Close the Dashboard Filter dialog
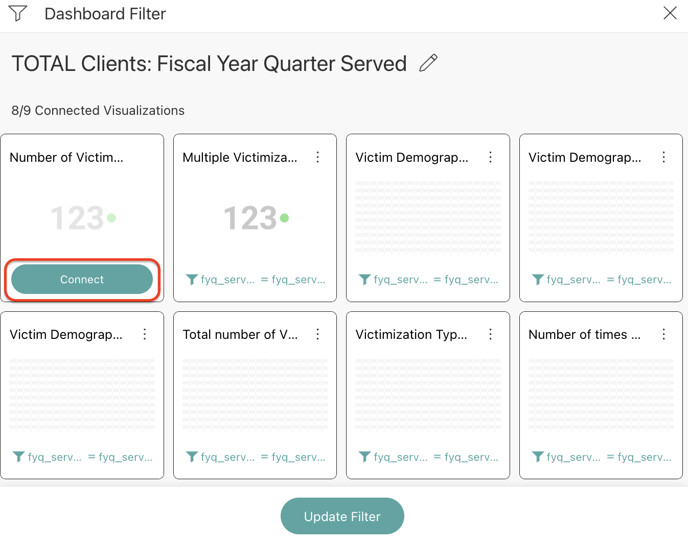Viewport: 688px width, 542px height. pyautogui.click(x=670, y=13)
